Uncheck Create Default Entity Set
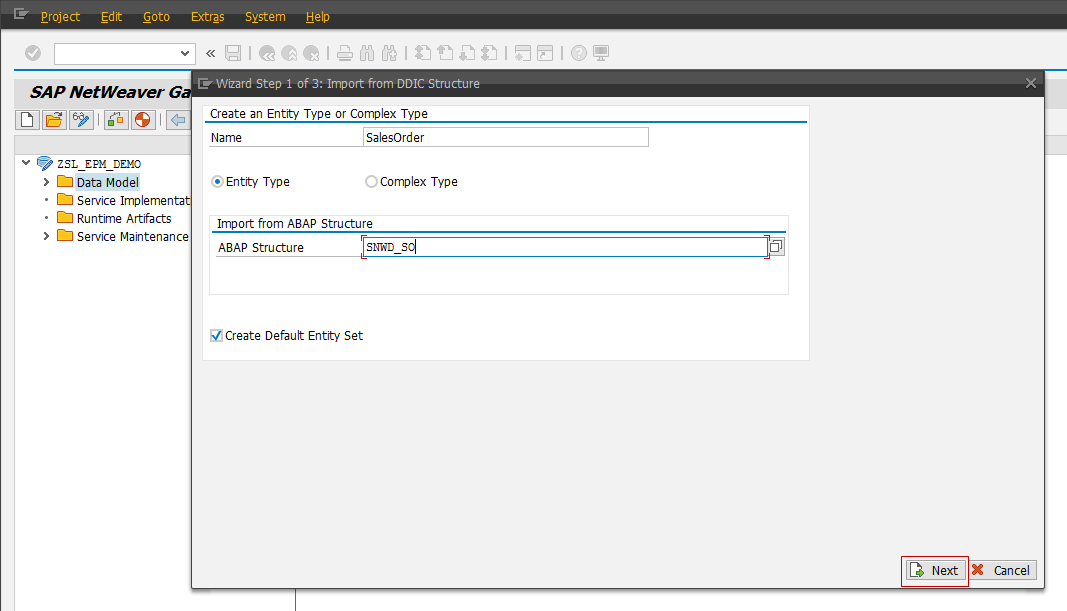 pos(216,335)
